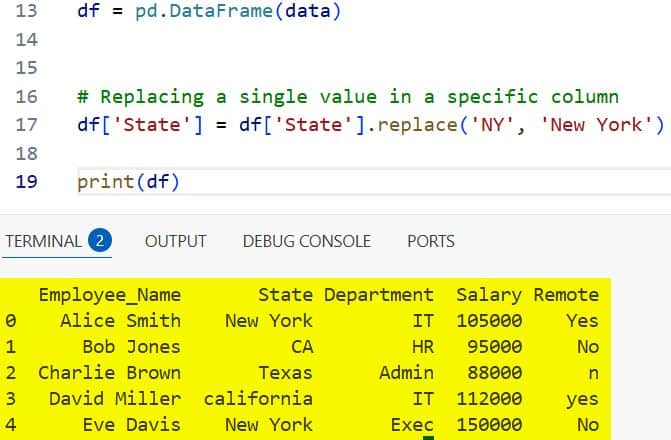This screenshot has height=440, width=671.
Task: Open the PORTS tab
Action: tap(431, 241)
